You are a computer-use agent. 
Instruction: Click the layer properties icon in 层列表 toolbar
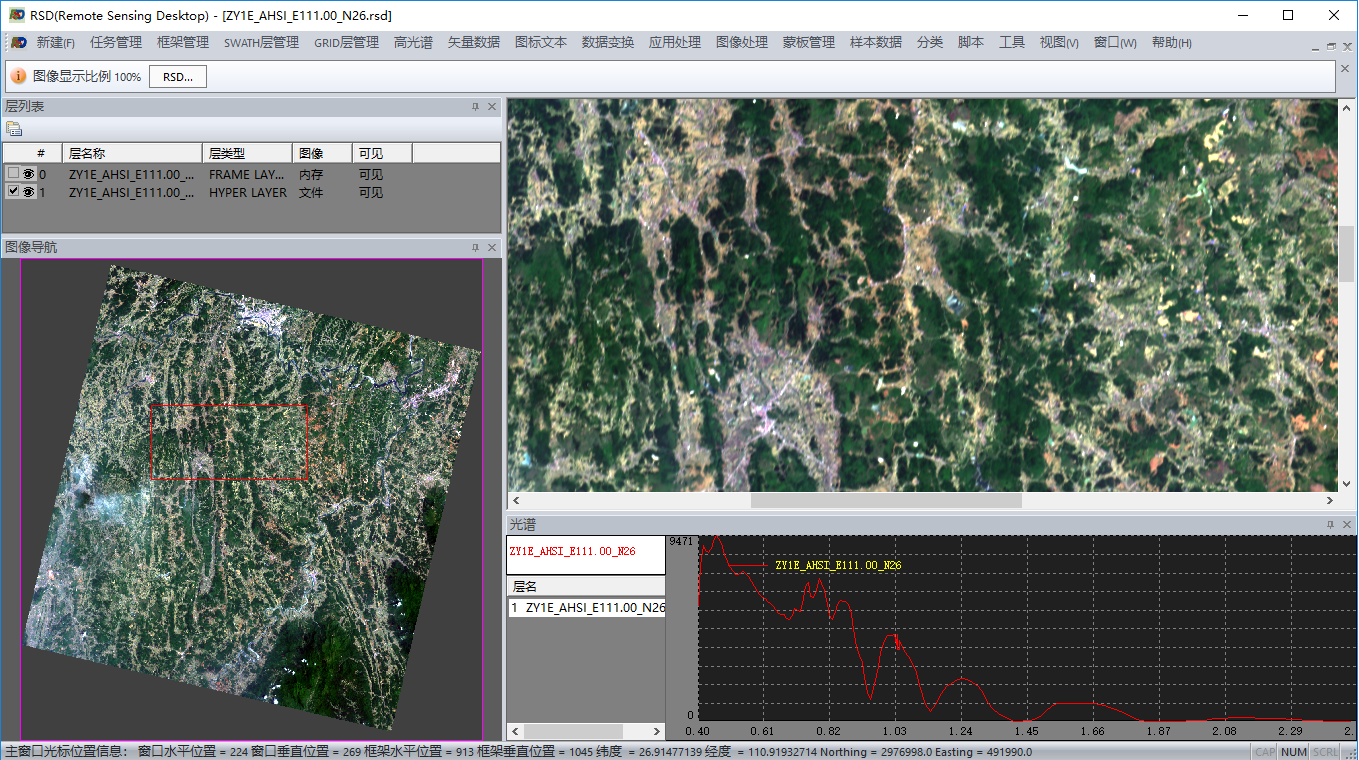pos(14,129)
